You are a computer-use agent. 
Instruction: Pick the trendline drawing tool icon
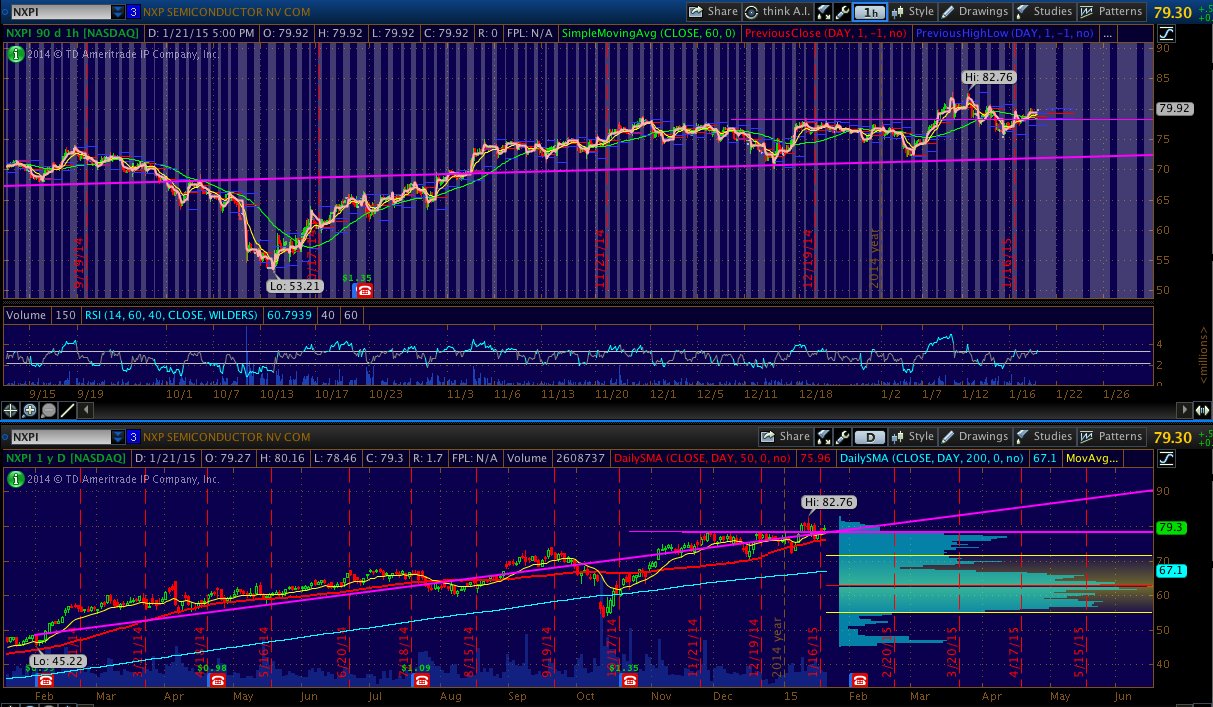pyautogui.click(x=68, y=410)
